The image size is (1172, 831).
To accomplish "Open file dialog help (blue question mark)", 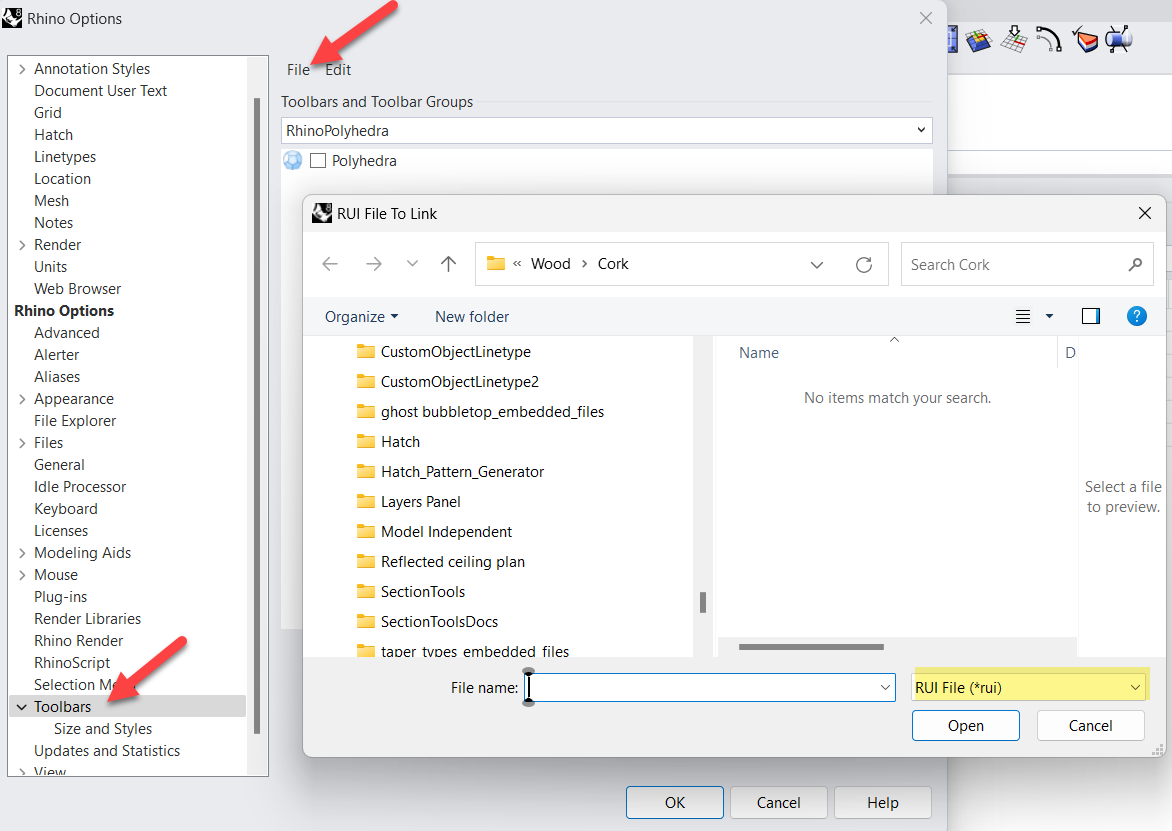I will [1136, 316].
